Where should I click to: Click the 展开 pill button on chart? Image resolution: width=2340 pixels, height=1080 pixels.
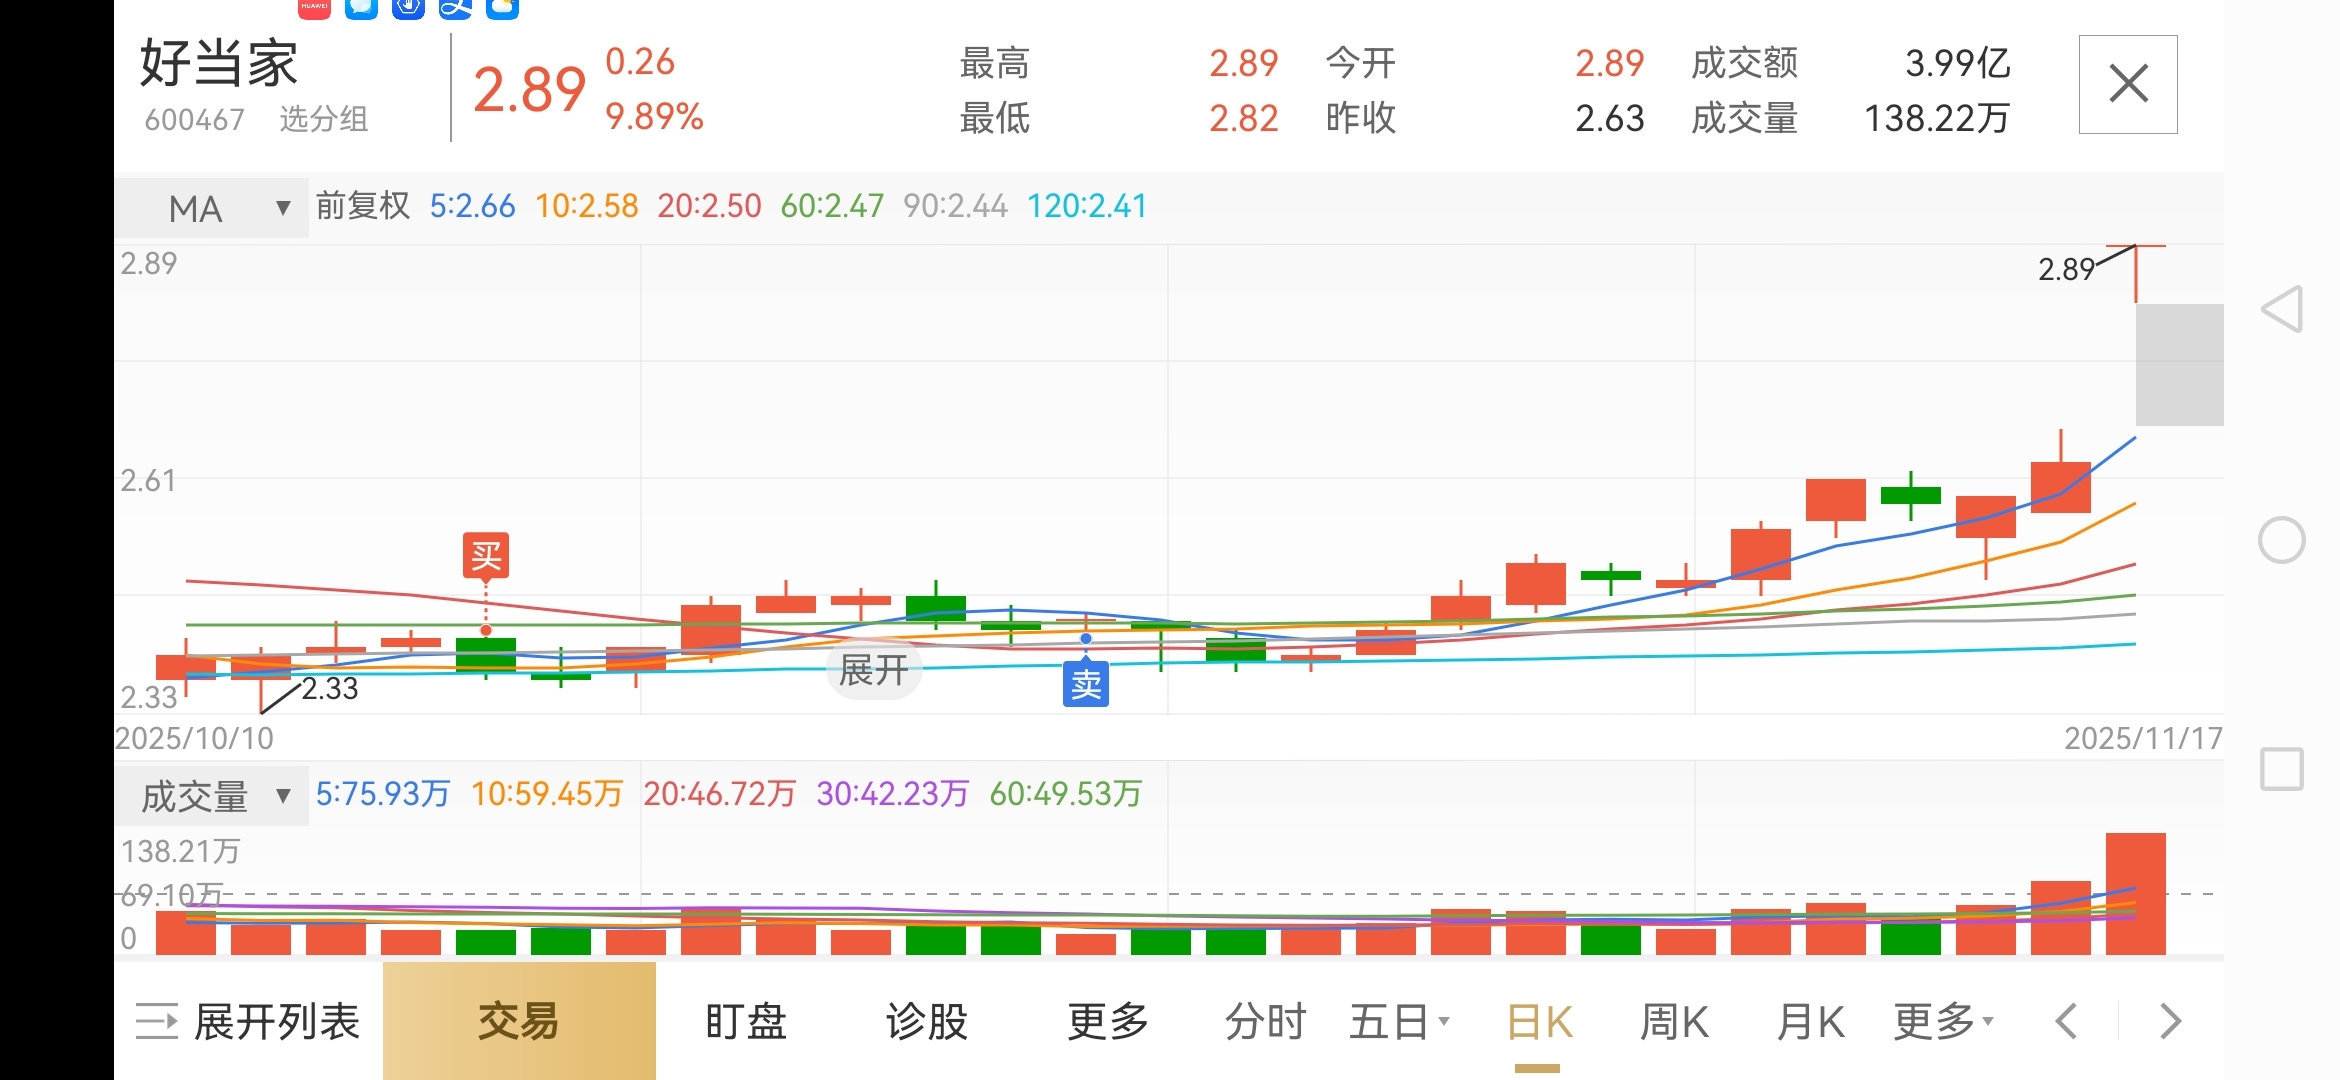point(873,670)
